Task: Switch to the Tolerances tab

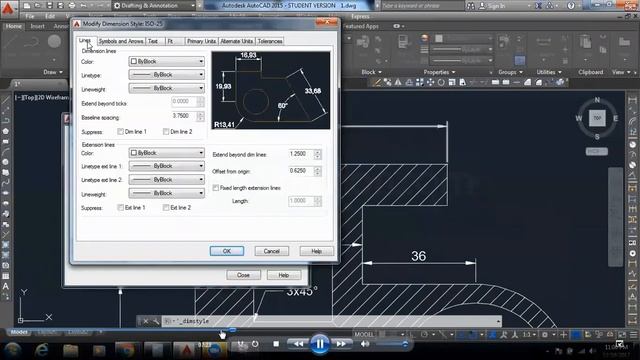Action: 270,41
